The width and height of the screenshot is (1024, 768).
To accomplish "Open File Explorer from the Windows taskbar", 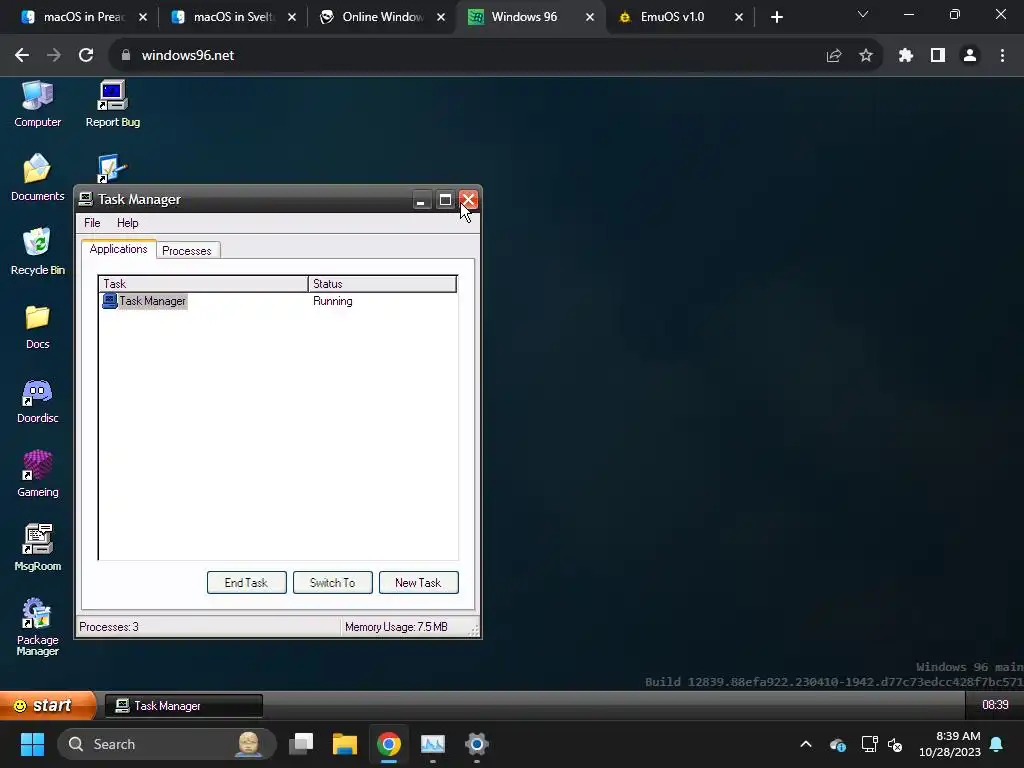I will (345, 744).
